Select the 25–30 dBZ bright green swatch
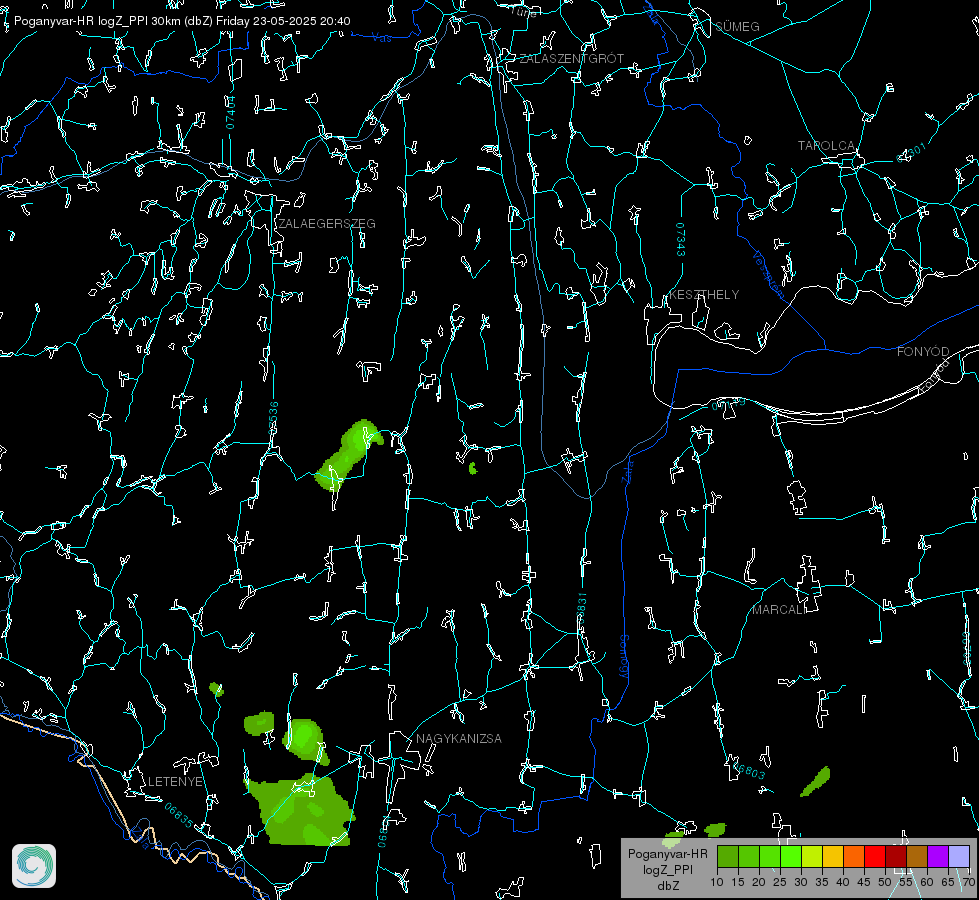Image resolution: width=979 pixels, height=900 pixels. click(x=791, y=856)
